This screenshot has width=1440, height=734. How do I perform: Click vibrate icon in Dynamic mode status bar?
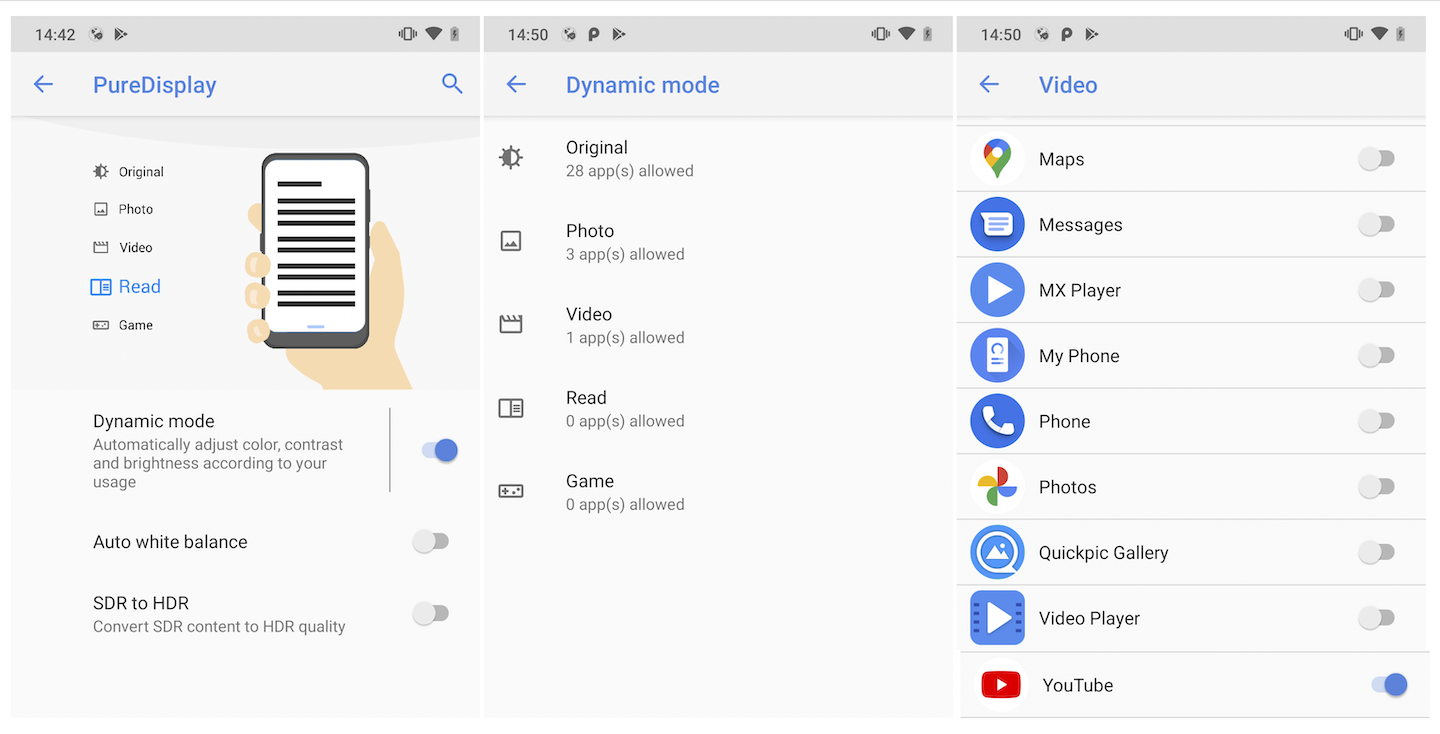[880, 33]
